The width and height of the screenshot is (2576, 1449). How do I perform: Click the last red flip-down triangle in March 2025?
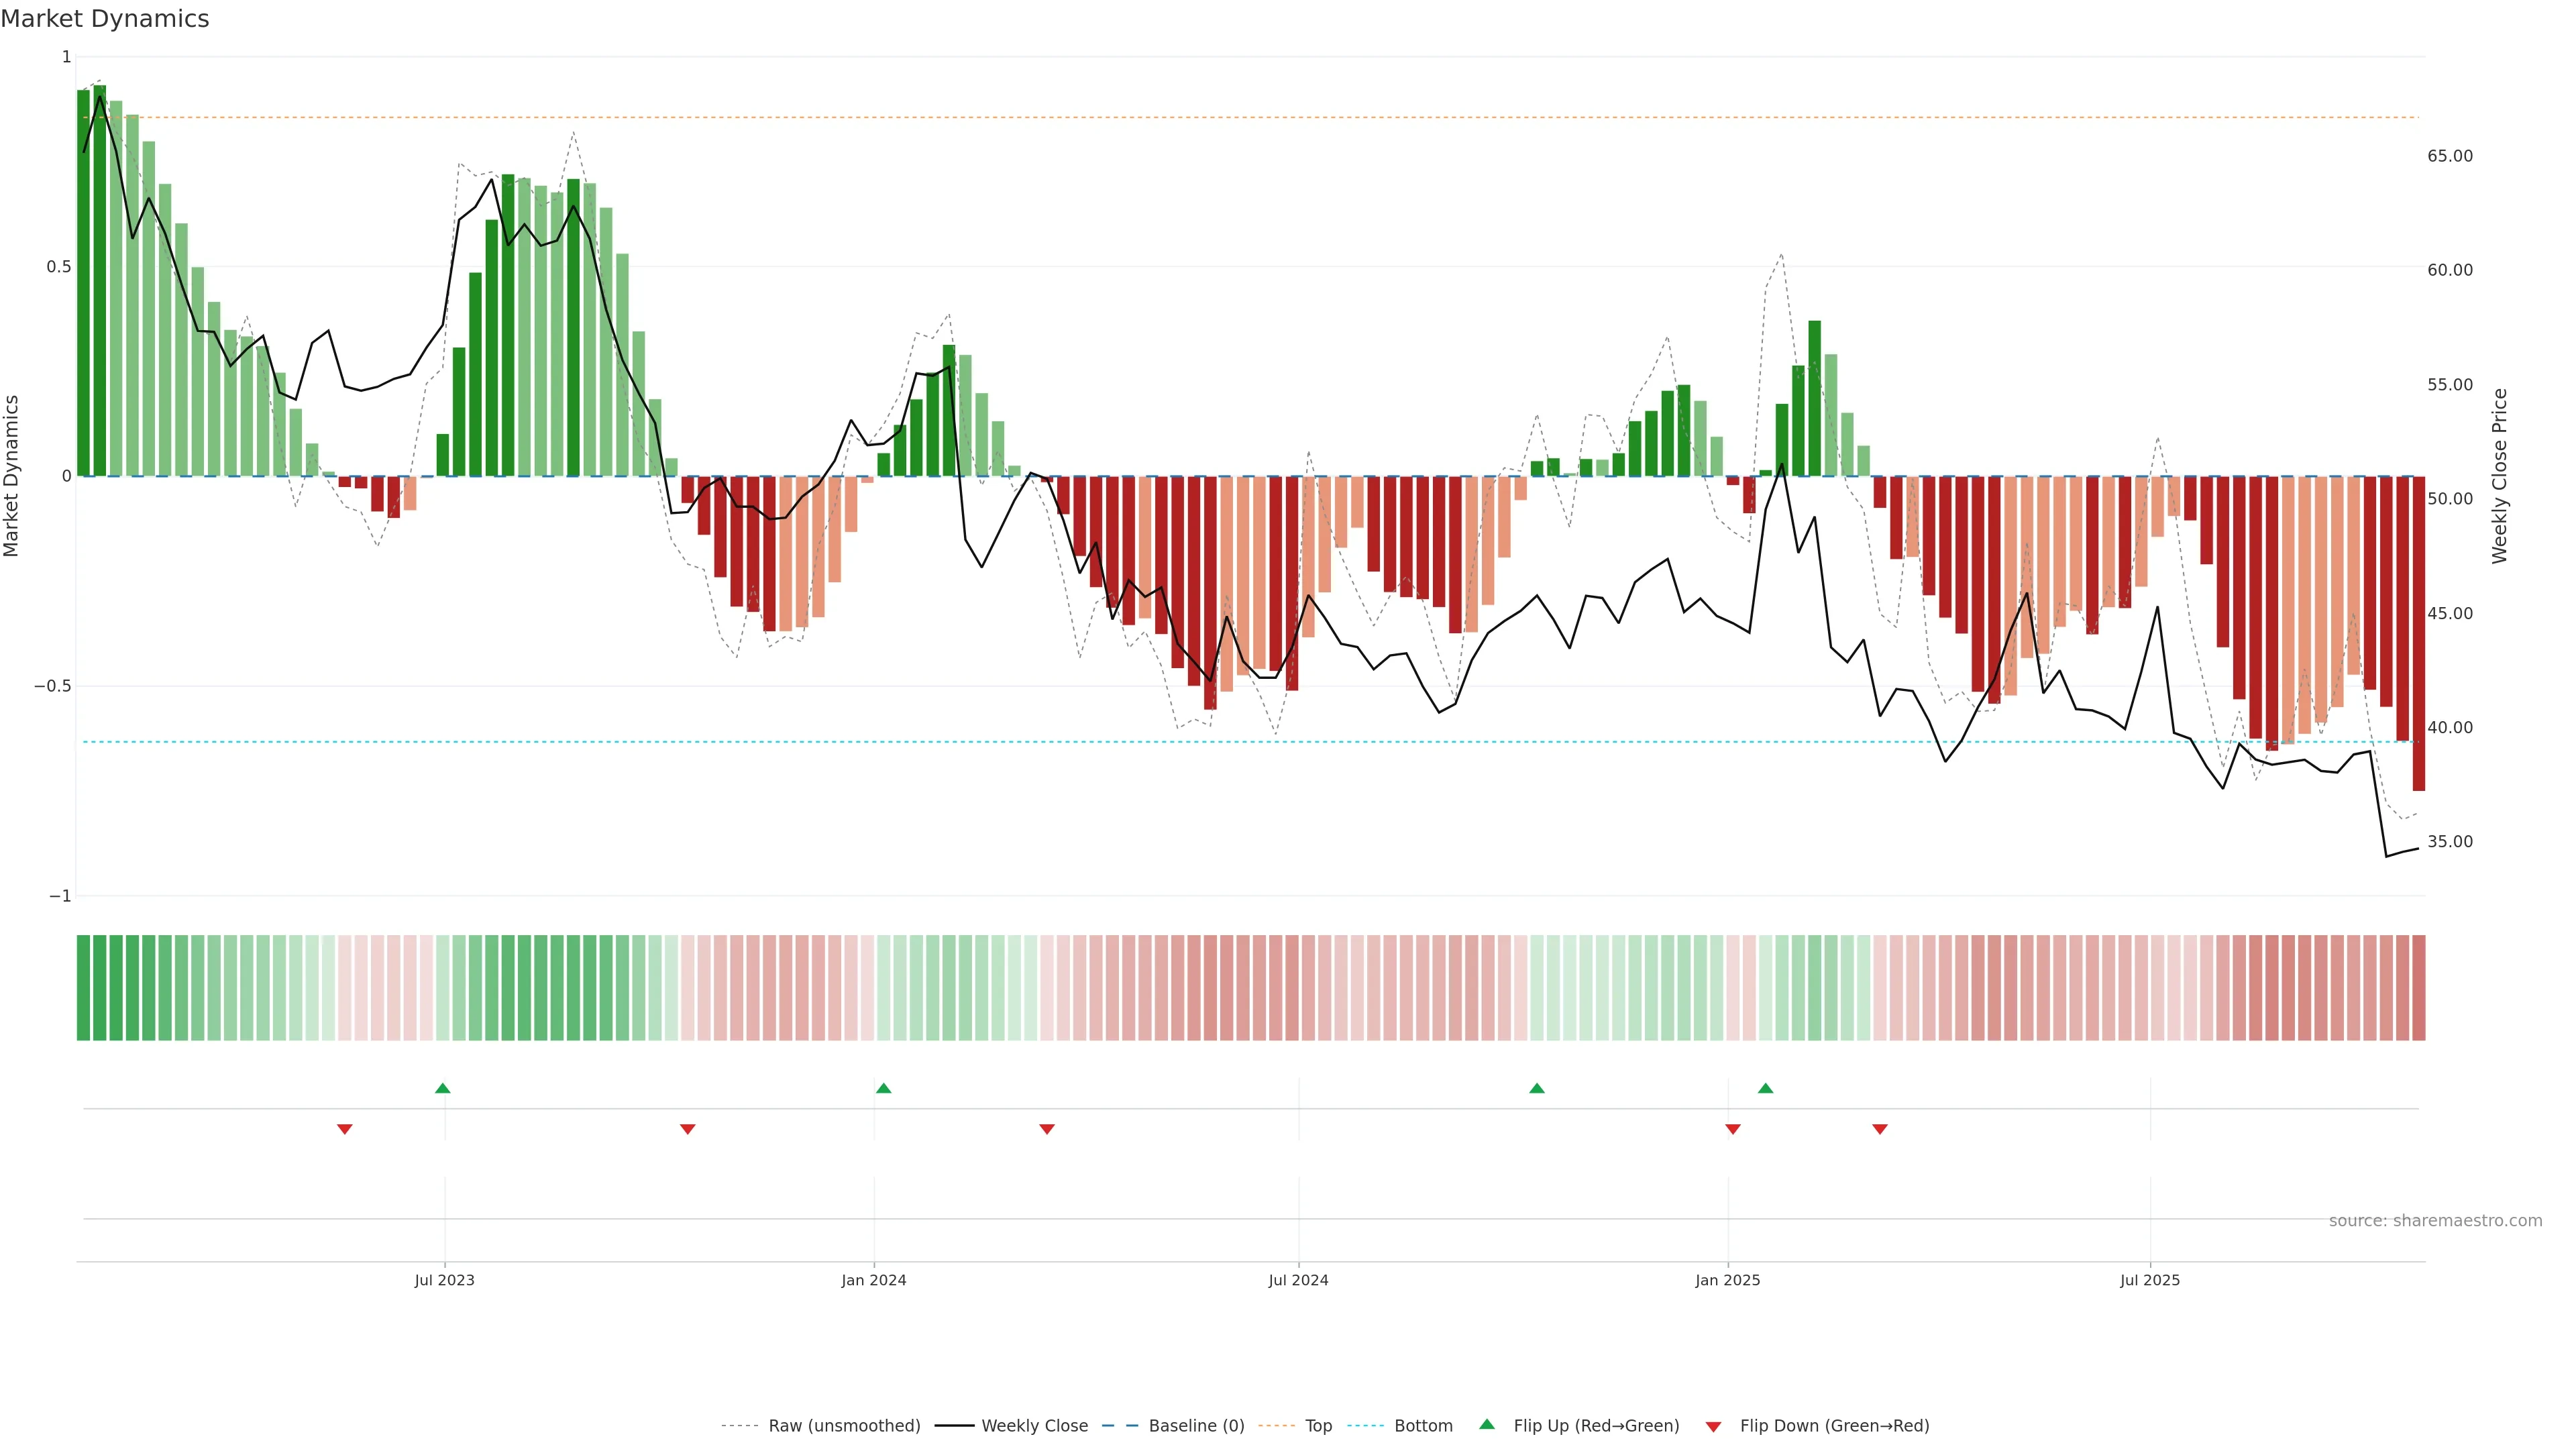pos(1880,1129)
